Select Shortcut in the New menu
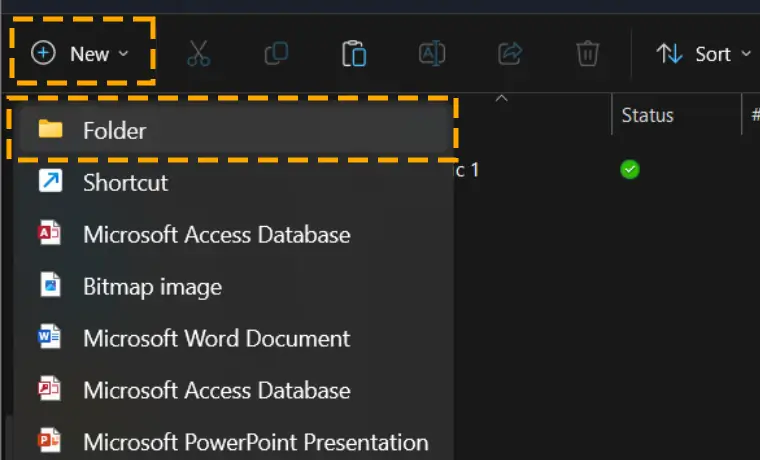Screen dimensions: 760x460 point(233,182)
